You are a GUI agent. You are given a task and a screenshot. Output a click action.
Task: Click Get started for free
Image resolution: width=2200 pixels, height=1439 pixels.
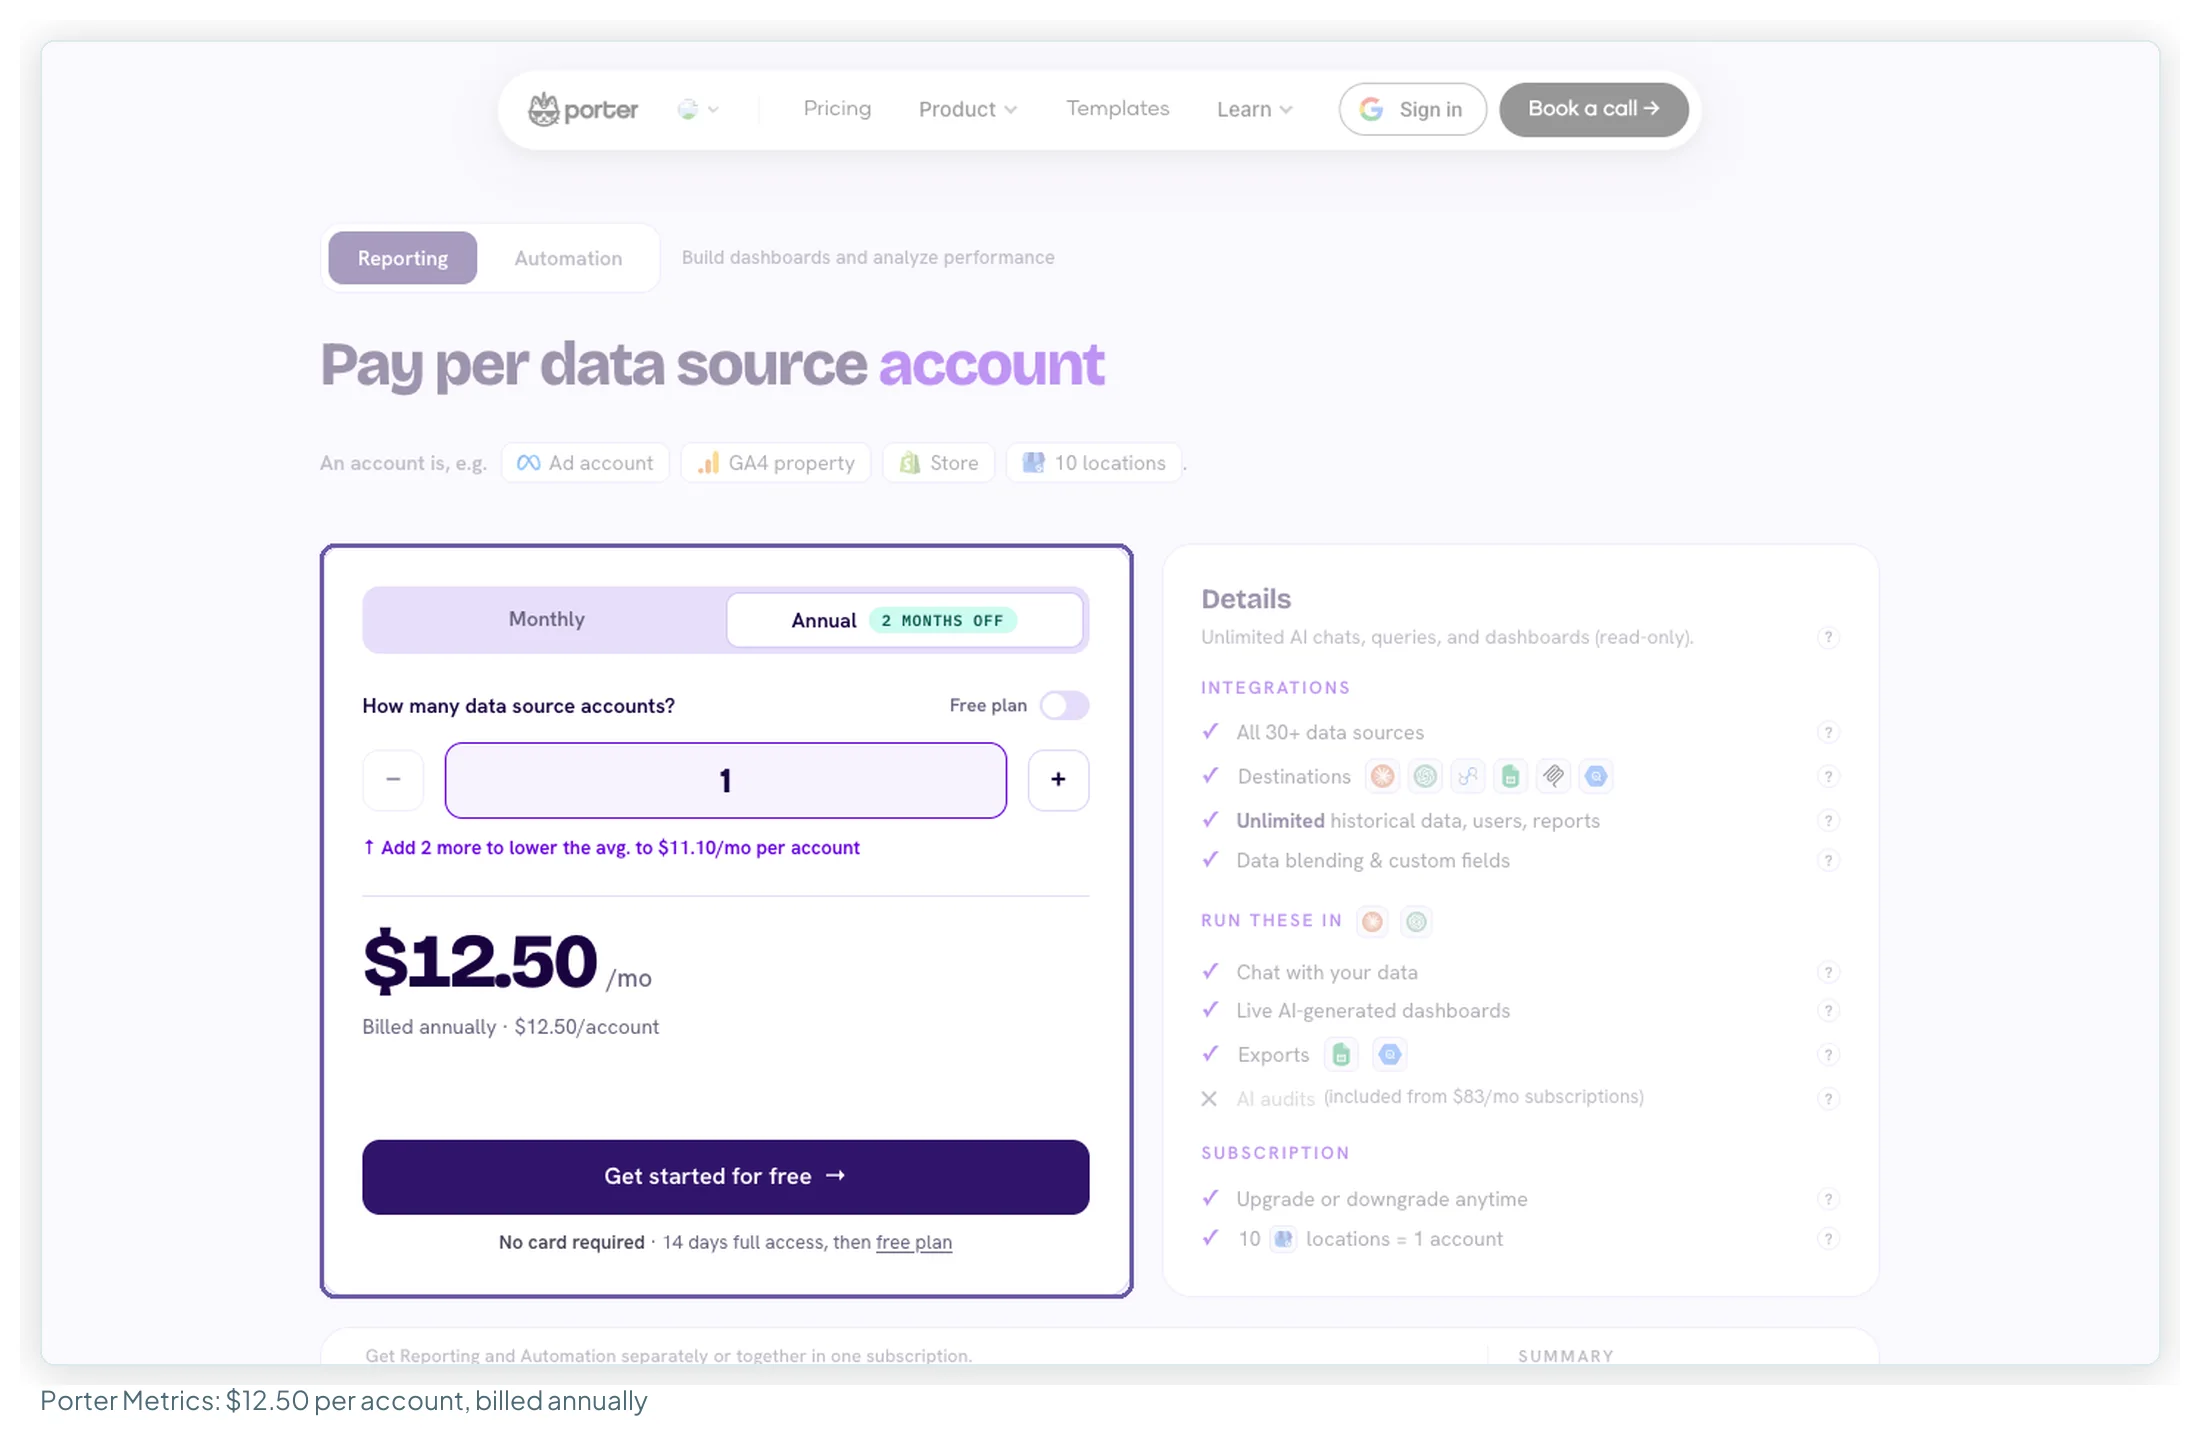click(x=725, y=1177)
